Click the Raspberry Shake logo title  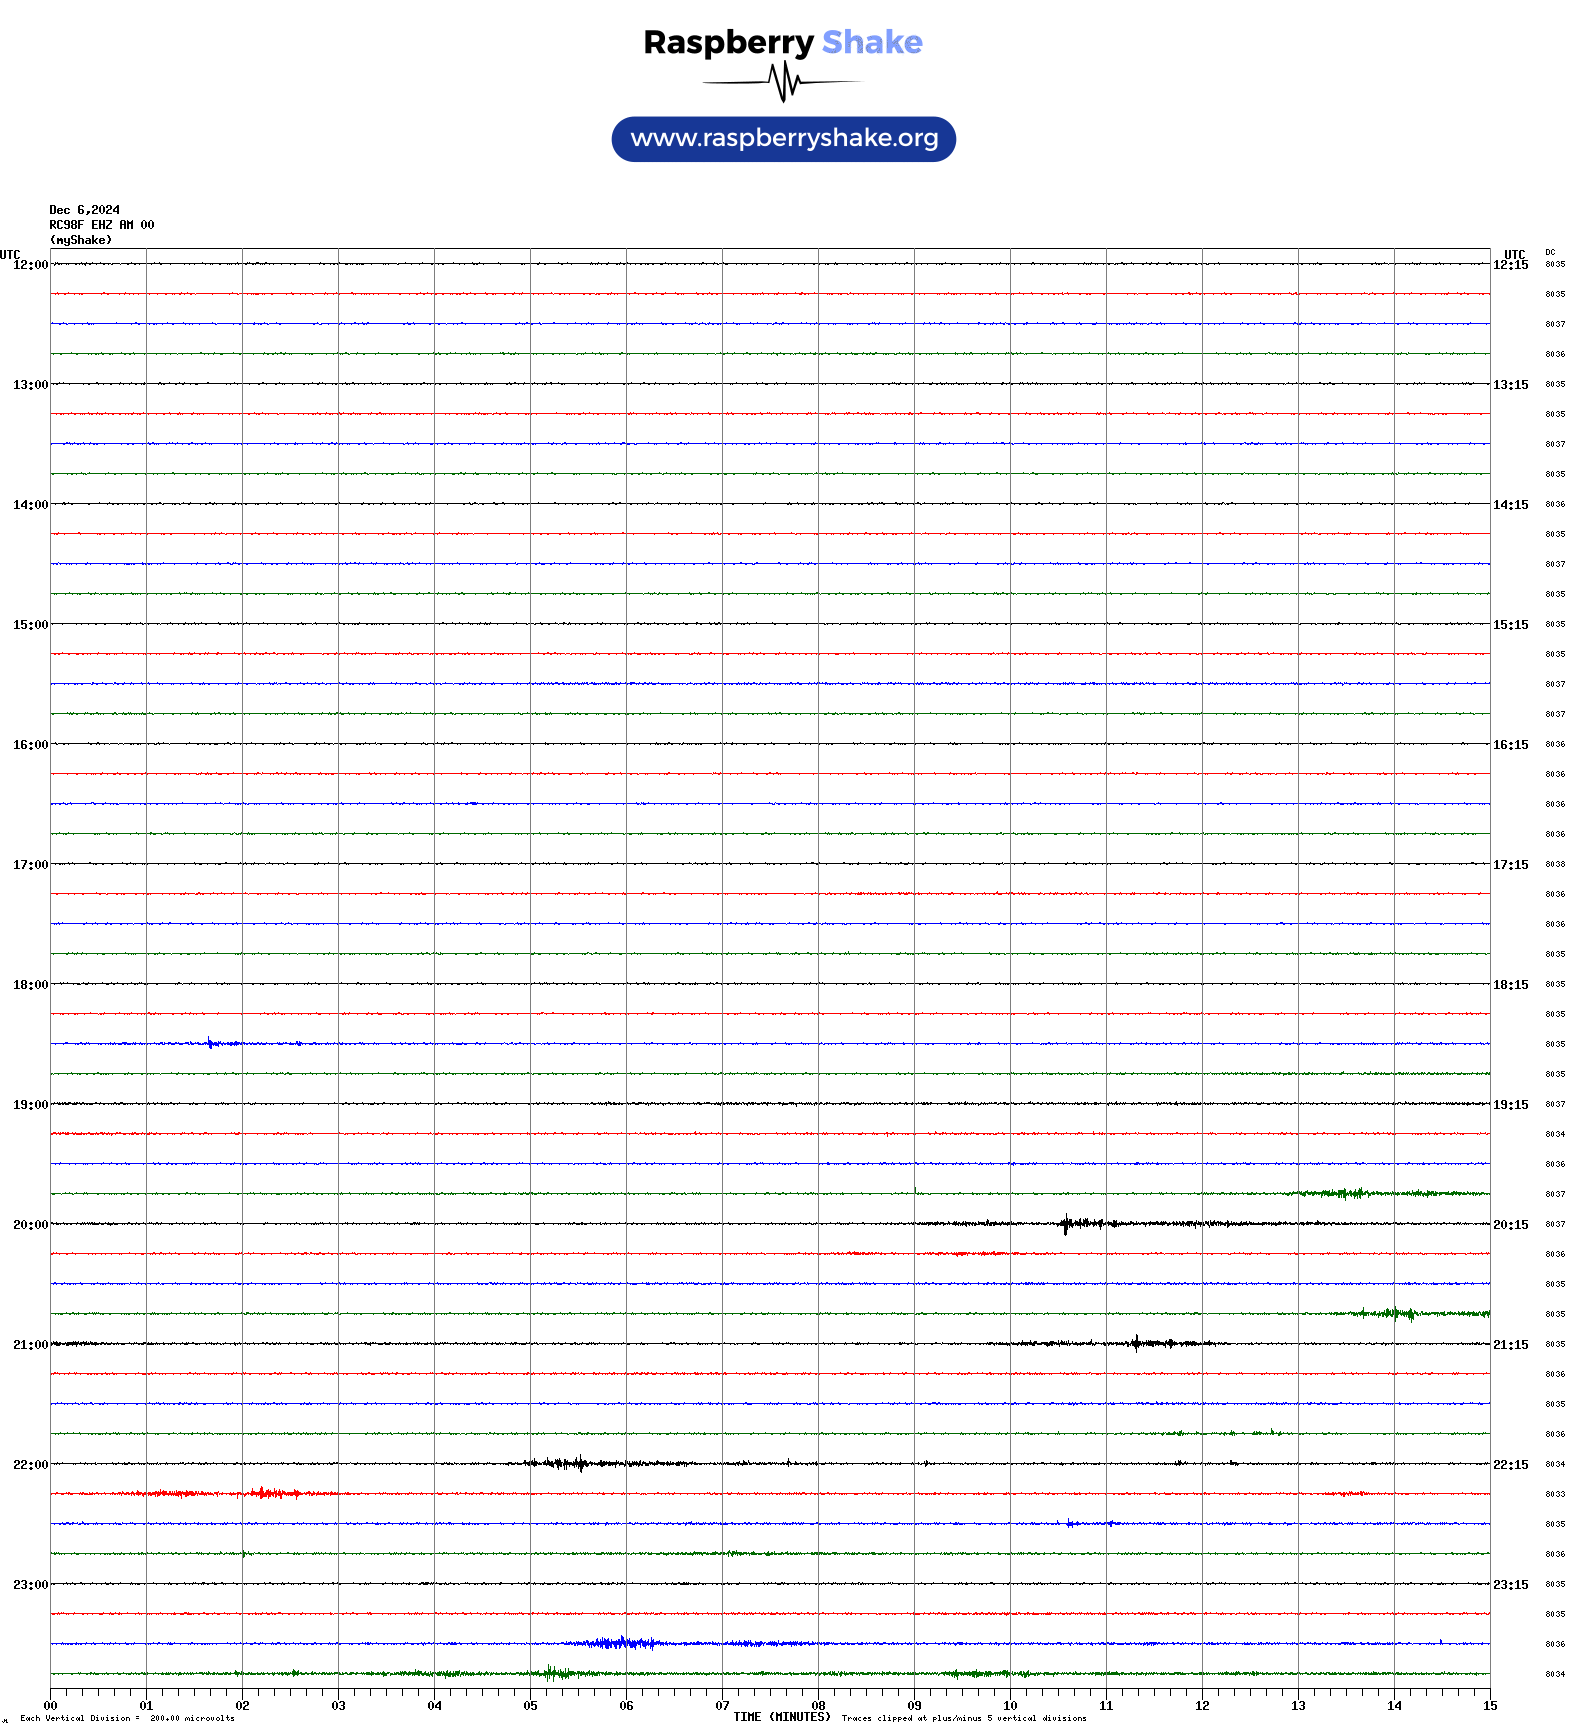[x=783, y=42]
